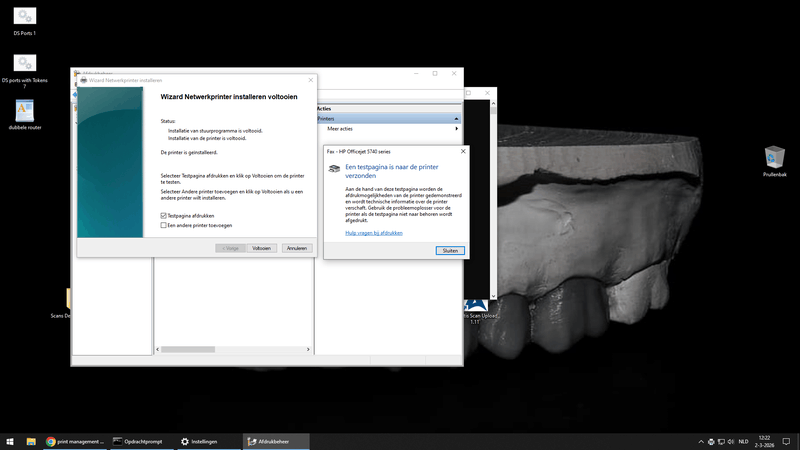800x450 pixels.
Task: Open the DS Ports 1 desktop shortcut
Action: coord(24,21)
